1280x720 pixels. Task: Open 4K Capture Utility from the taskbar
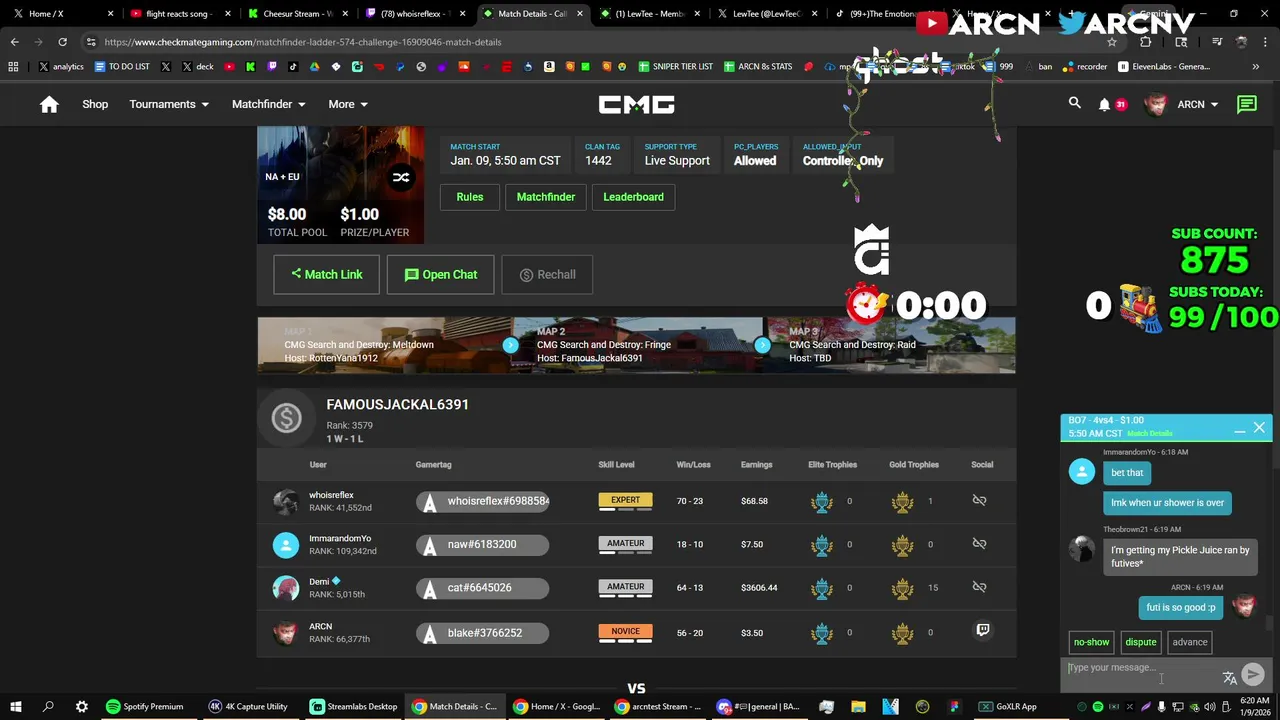click(248, 706)
